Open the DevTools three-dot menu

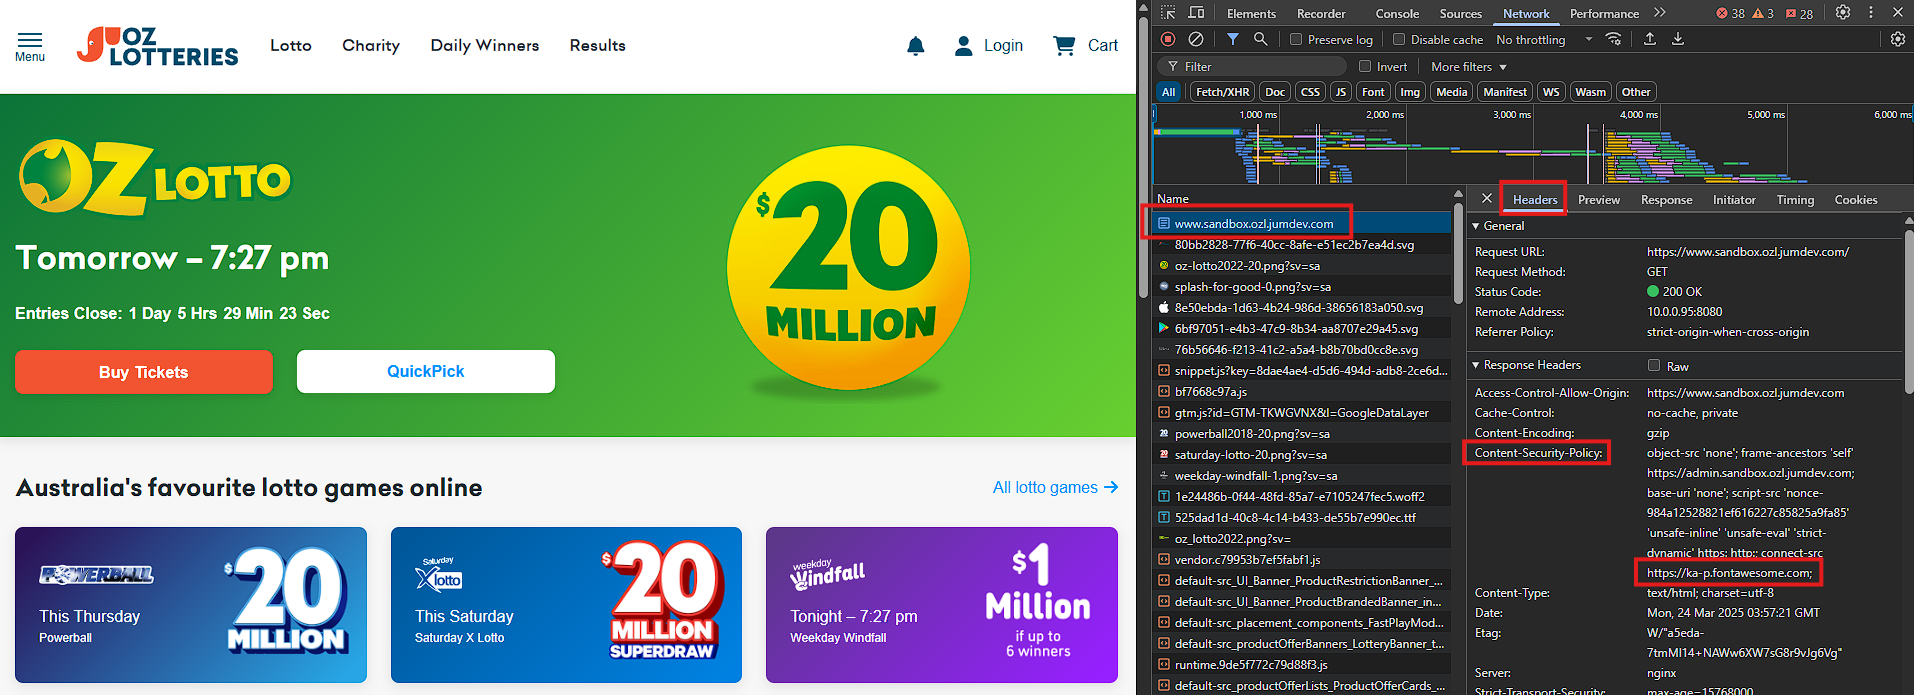1871,13
